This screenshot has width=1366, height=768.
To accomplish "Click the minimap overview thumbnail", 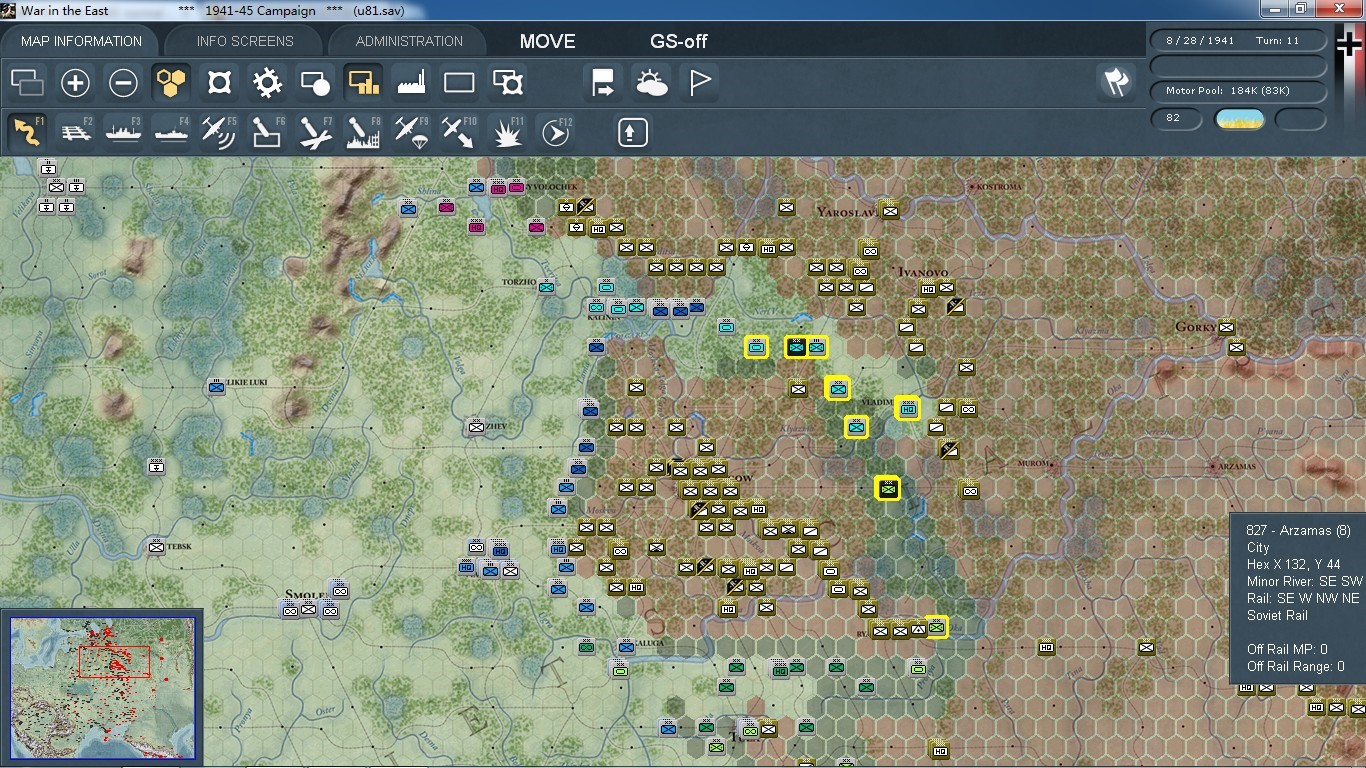I will tap(102, 688).
